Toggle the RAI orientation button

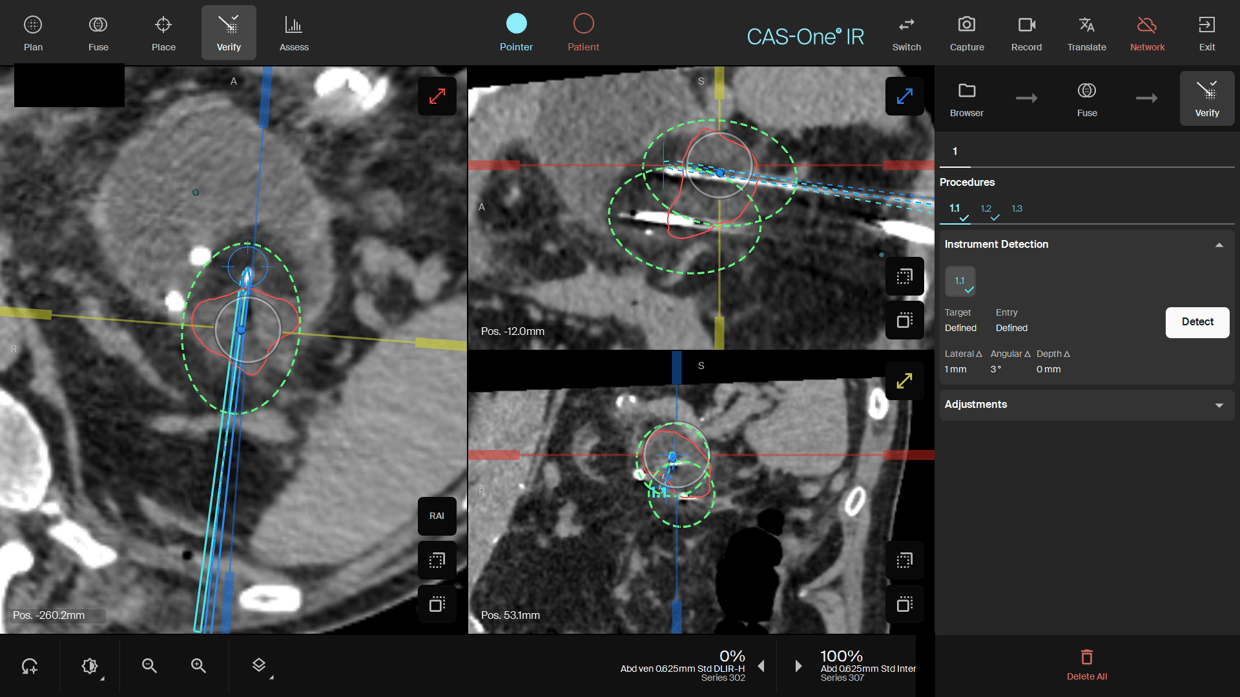tap(437, 516)
